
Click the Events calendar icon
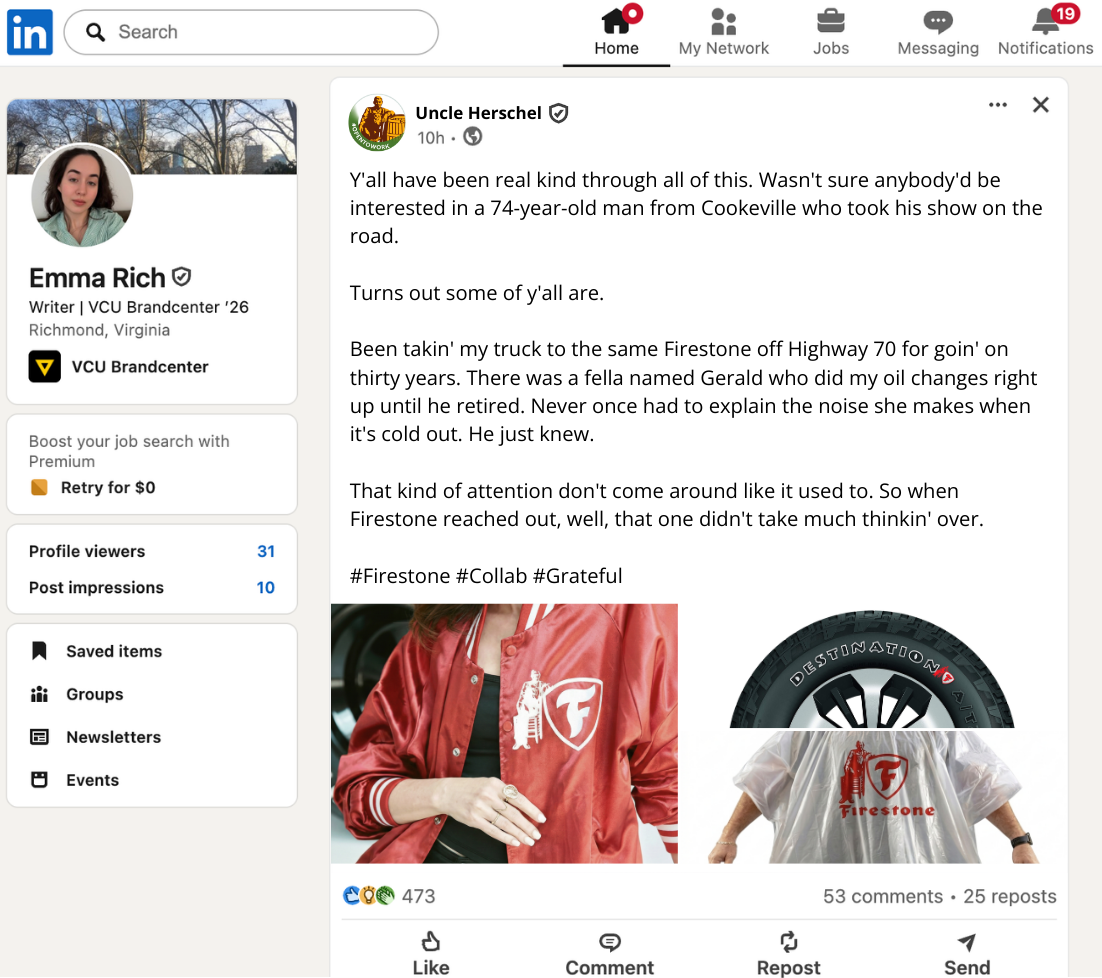39,780
